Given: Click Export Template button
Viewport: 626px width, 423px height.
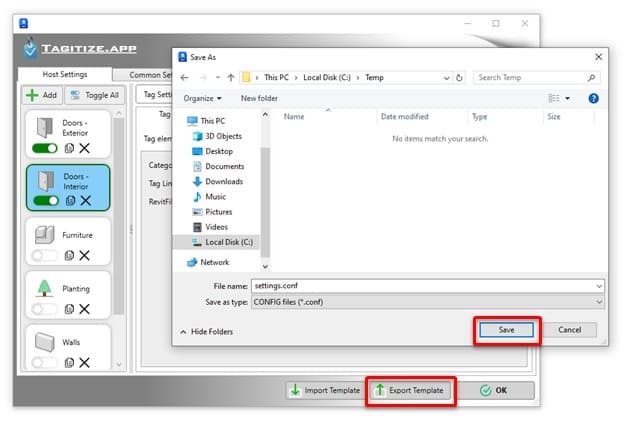Looking at the screenshot, I should (411, 390).
